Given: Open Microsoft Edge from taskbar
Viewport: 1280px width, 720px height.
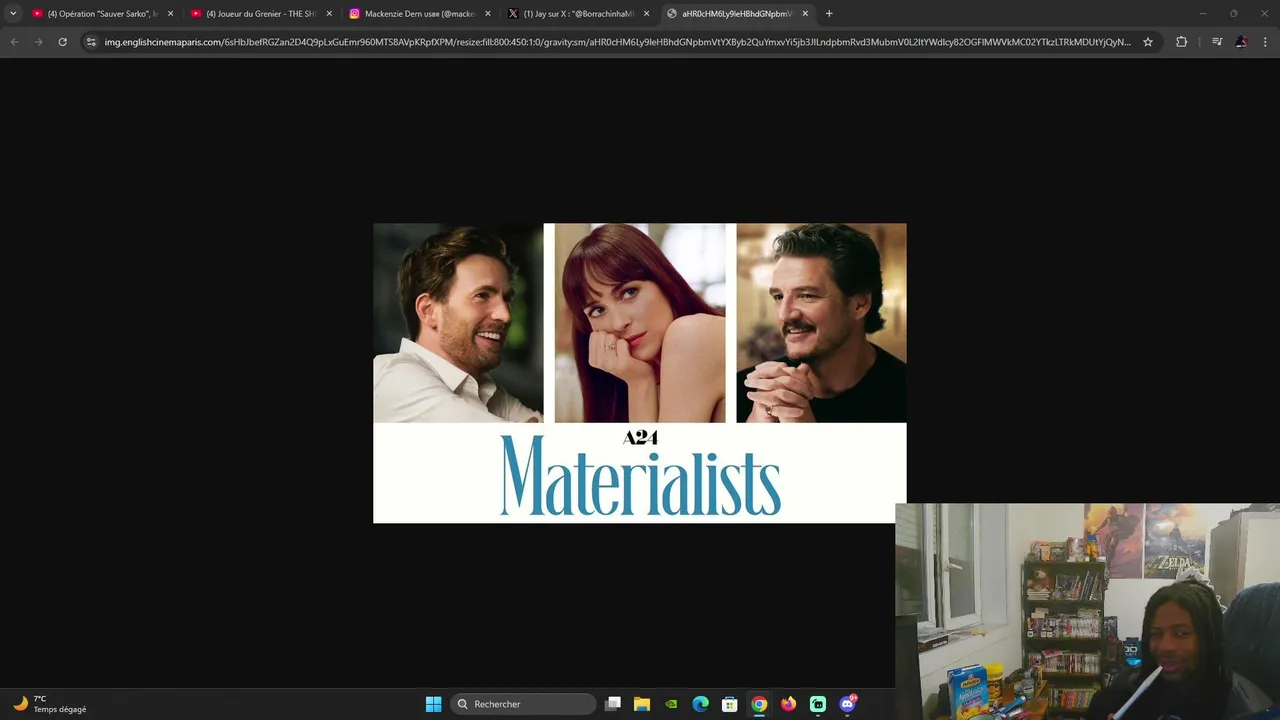Looking at the screenshot, I should coord(701,704).
